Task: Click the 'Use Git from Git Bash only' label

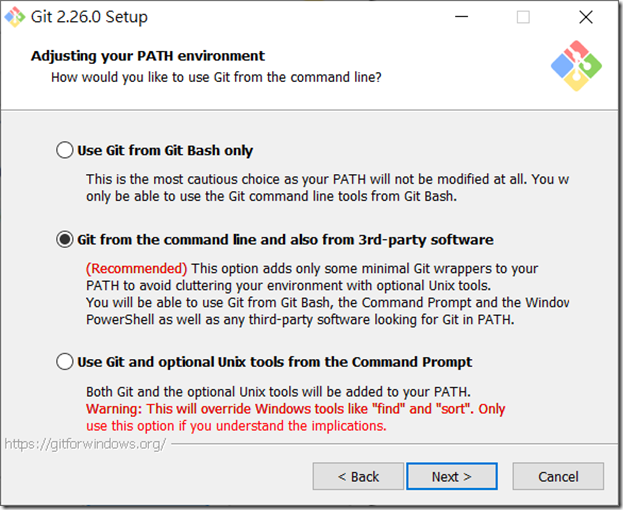Action: pyautogui.click(x=165, y=151)
